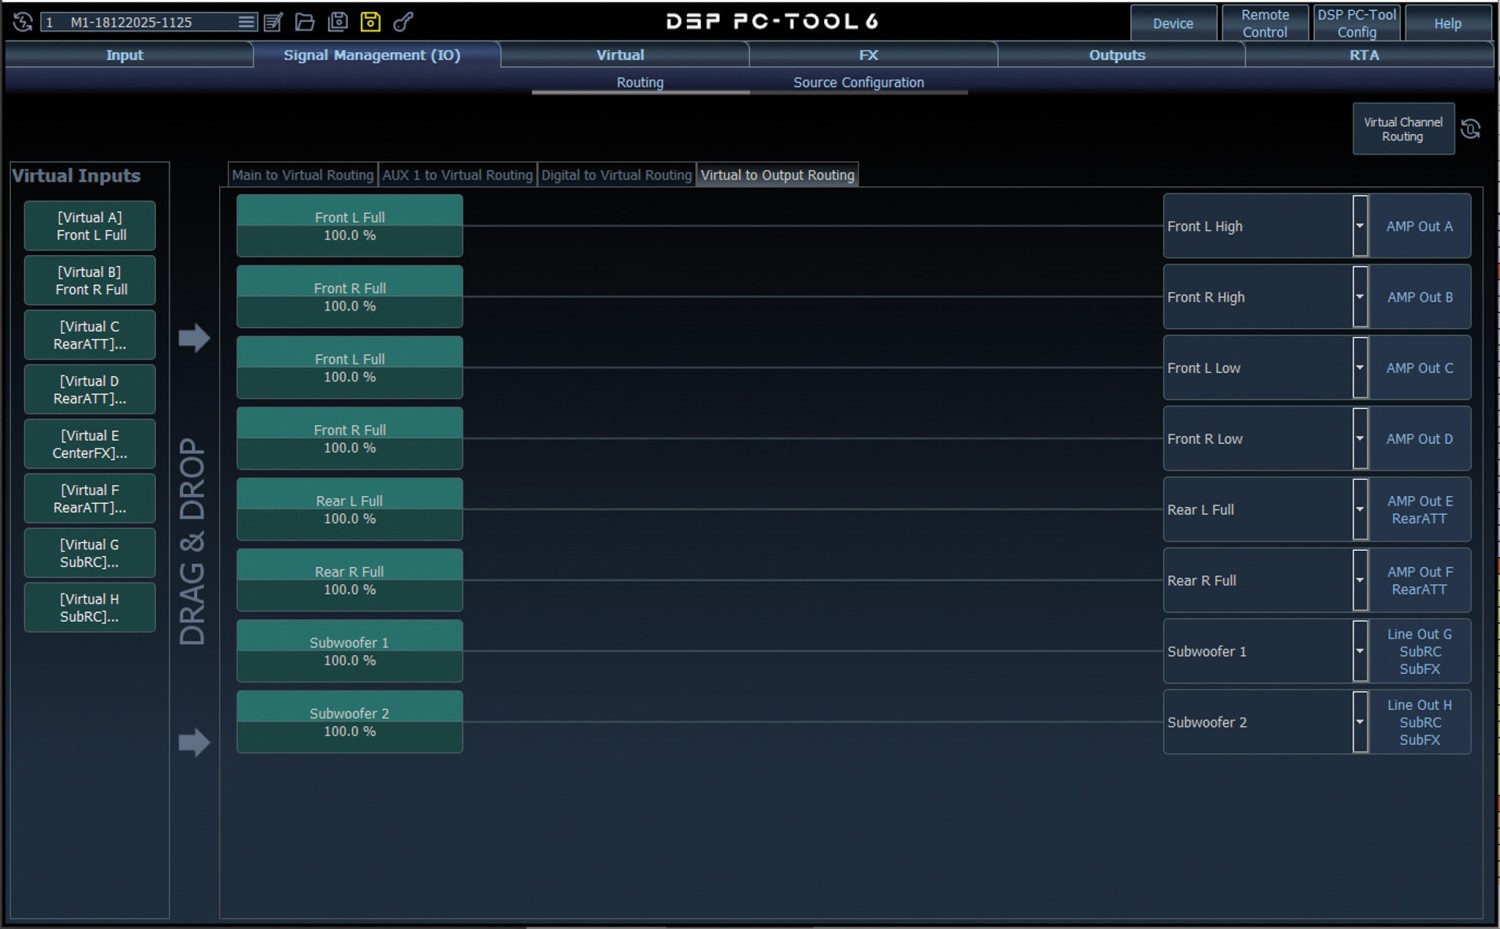Expand the Front L High output dropdown
This screenshot has height=929, width=1500.
coord(1359,226)
